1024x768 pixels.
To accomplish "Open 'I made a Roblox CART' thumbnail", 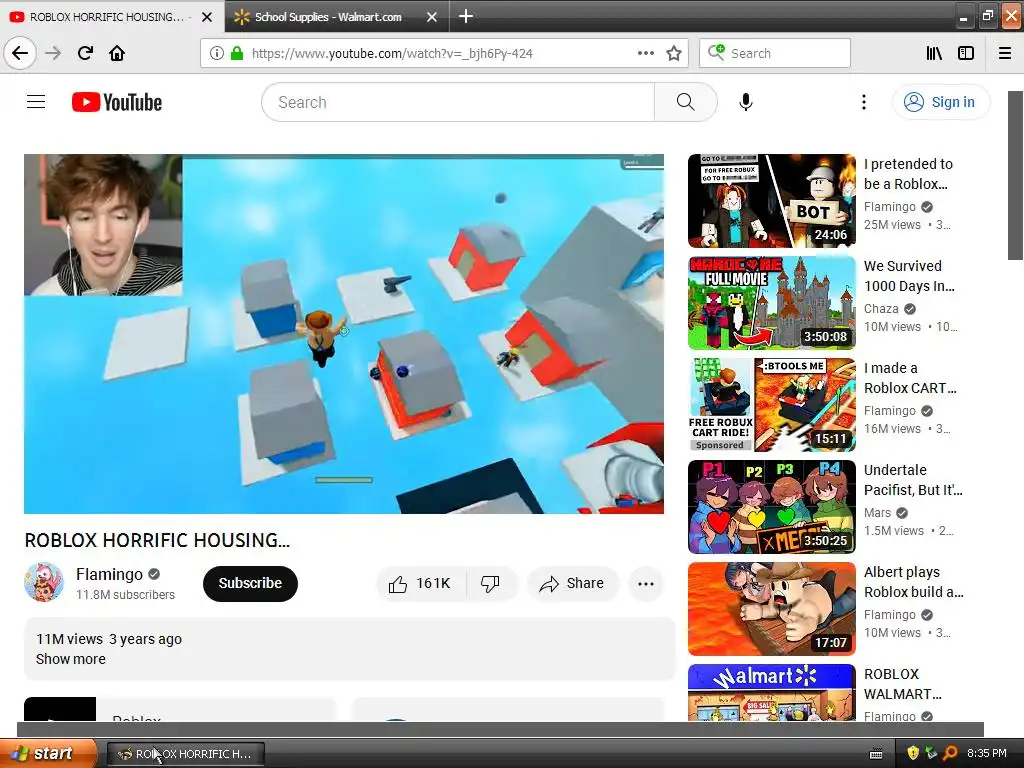I will point(772,405).
